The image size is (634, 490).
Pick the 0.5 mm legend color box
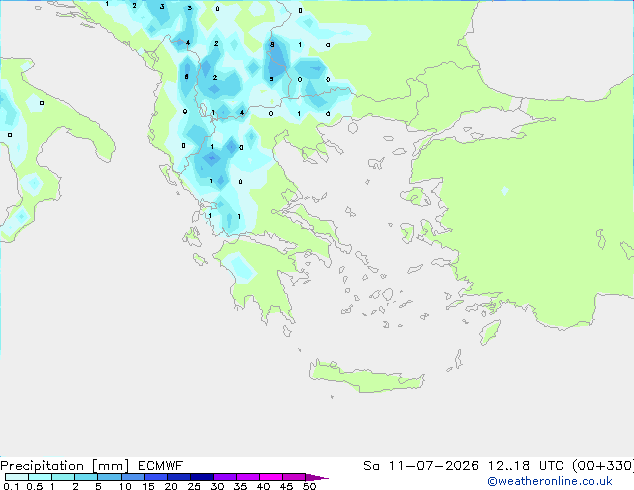(x=40, y=477)
